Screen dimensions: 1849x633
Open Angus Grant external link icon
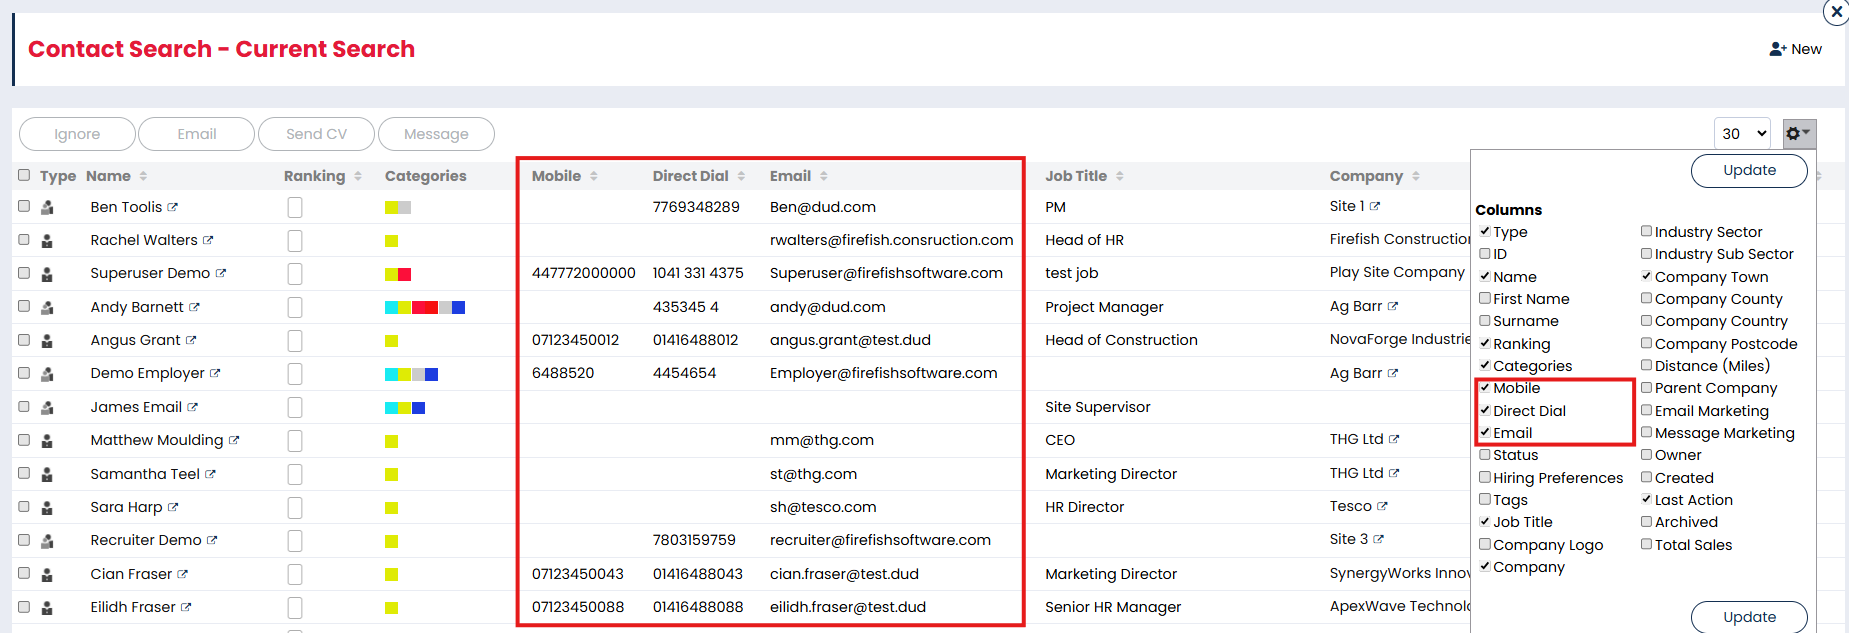pyautogui.click(x=191, y=340)
